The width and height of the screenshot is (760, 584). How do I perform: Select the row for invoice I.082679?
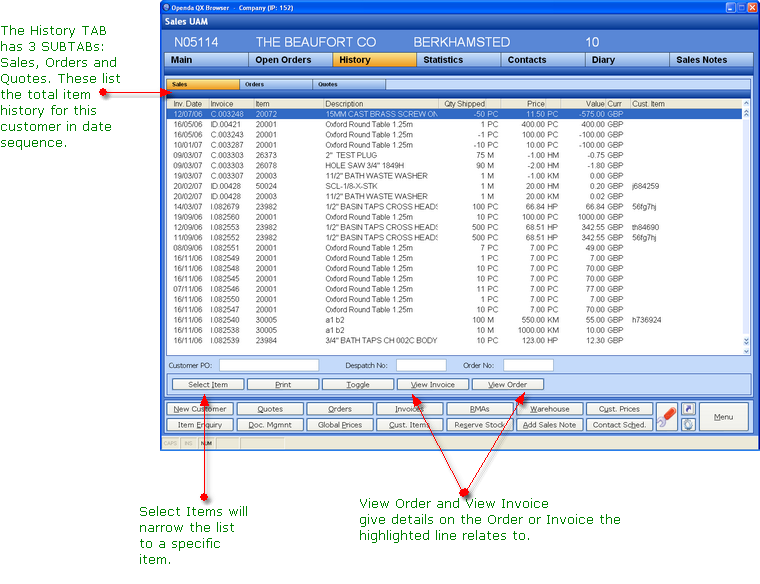coord(454,207)
